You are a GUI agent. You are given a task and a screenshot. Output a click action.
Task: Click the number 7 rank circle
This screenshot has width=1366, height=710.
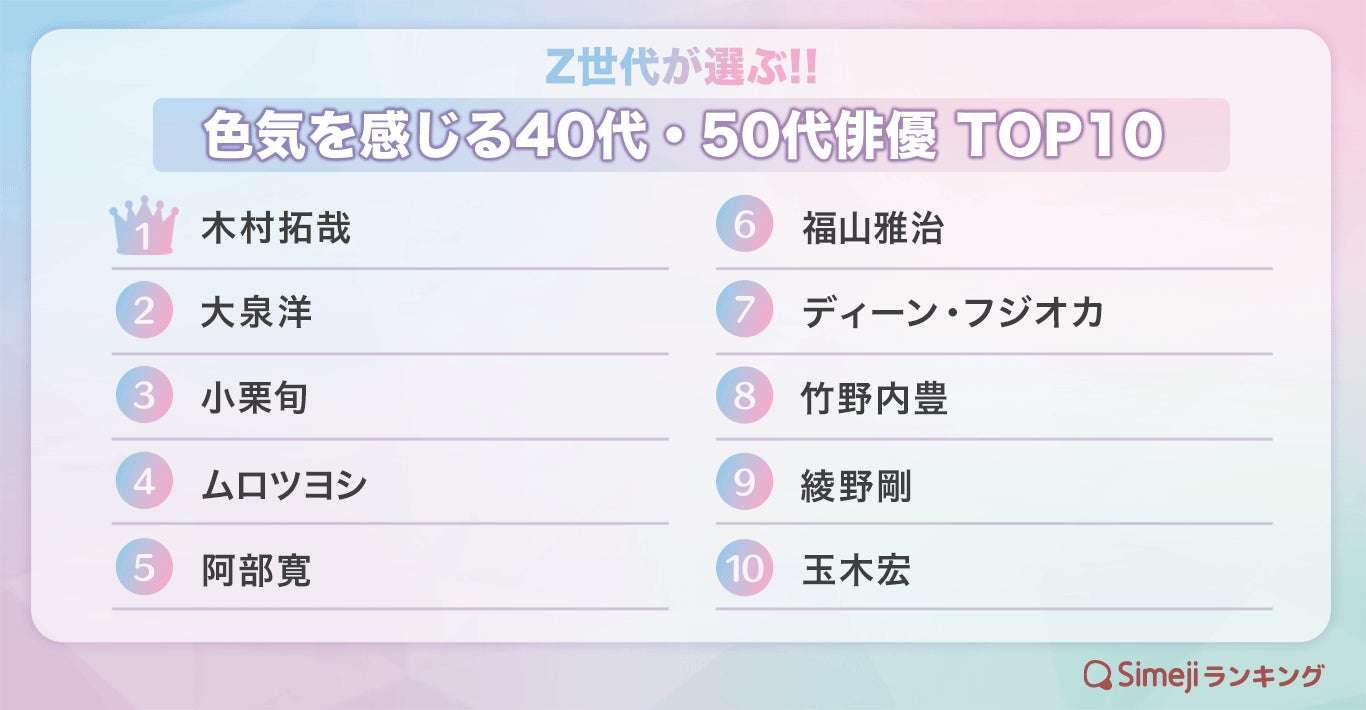(x=745, y=311)
